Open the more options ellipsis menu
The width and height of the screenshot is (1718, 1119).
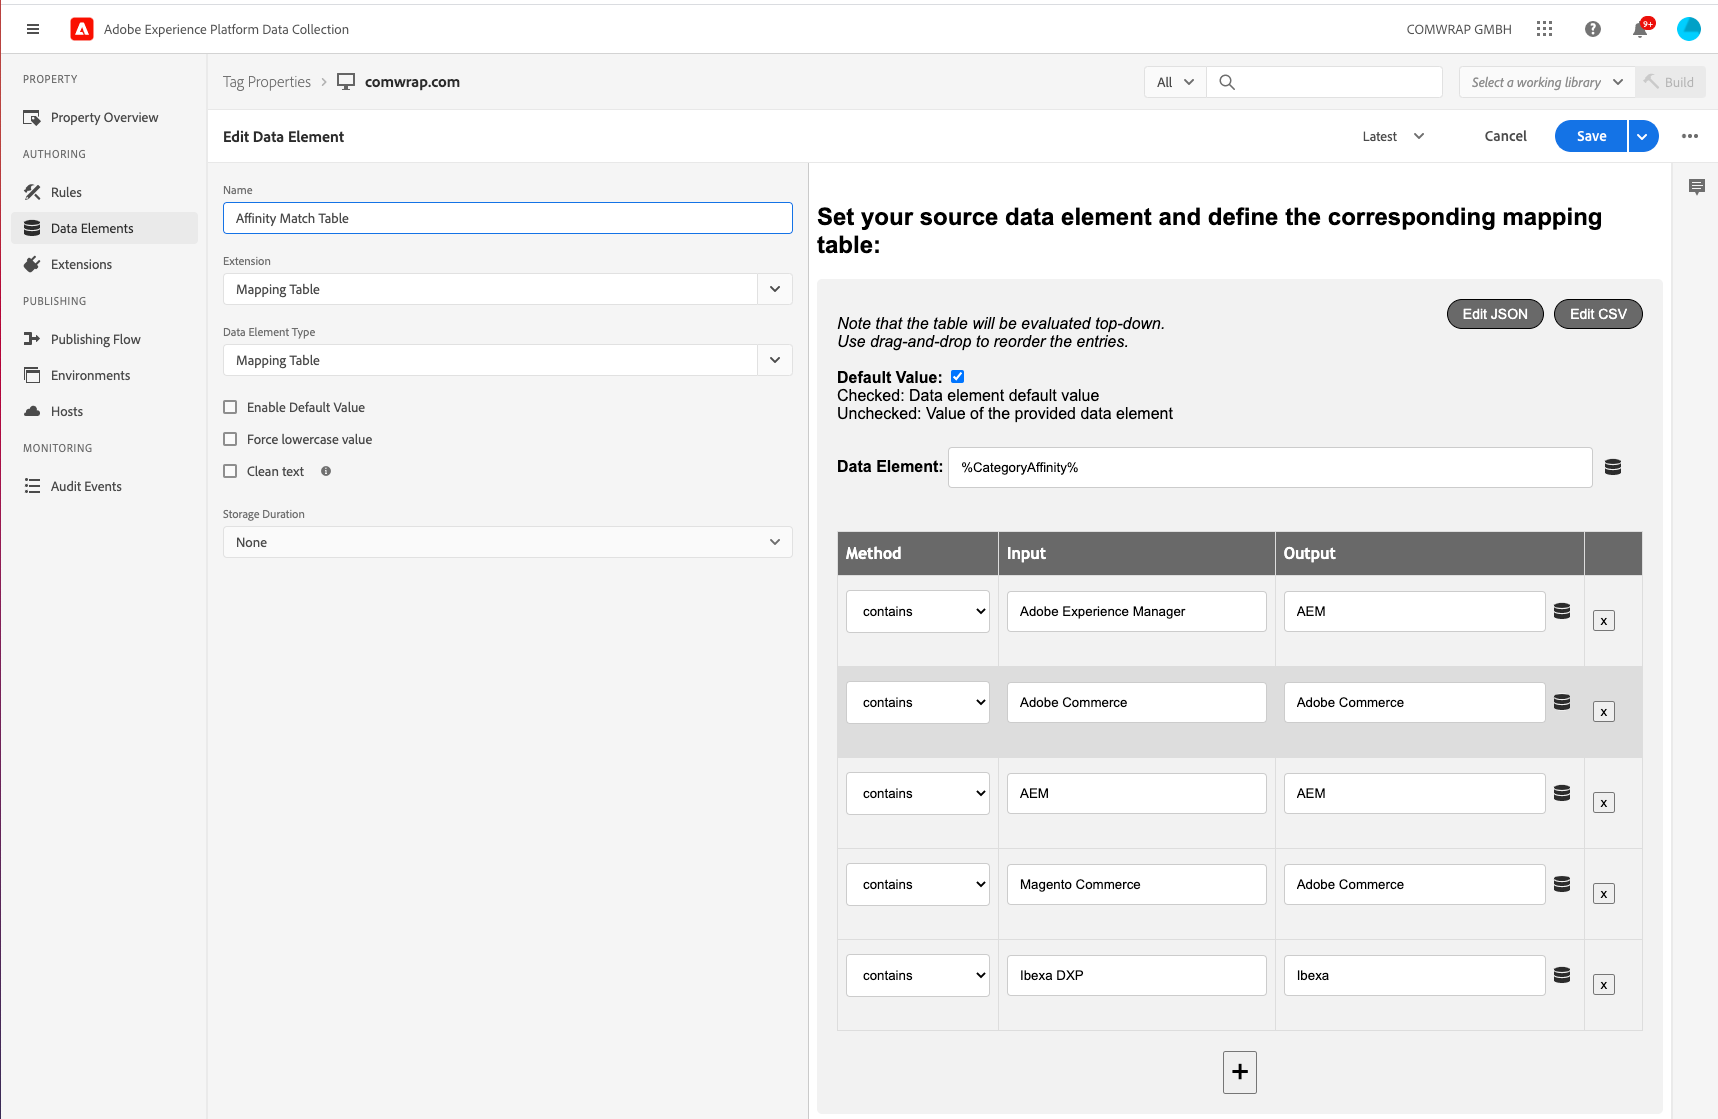tap(1690, 136)
